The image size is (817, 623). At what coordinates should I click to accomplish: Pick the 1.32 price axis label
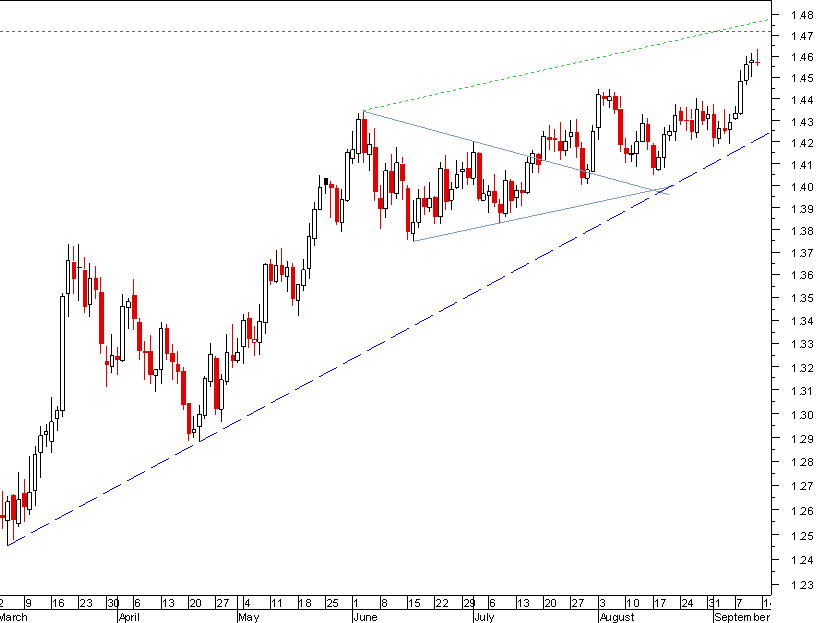tap(801, 367)
